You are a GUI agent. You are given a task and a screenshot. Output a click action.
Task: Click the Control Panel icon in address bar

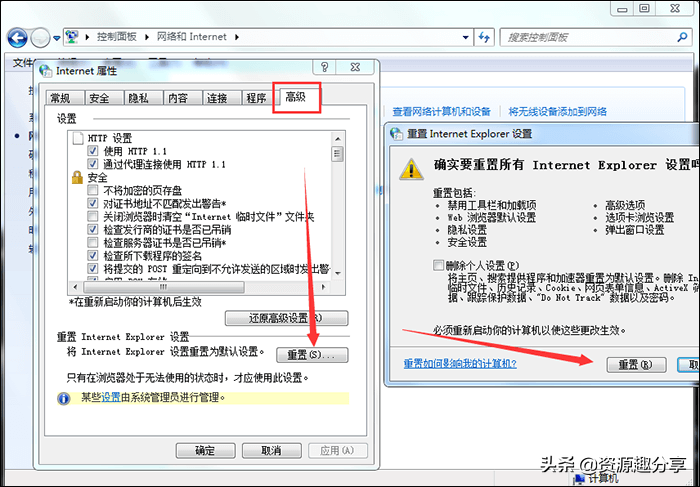[72, 37]
